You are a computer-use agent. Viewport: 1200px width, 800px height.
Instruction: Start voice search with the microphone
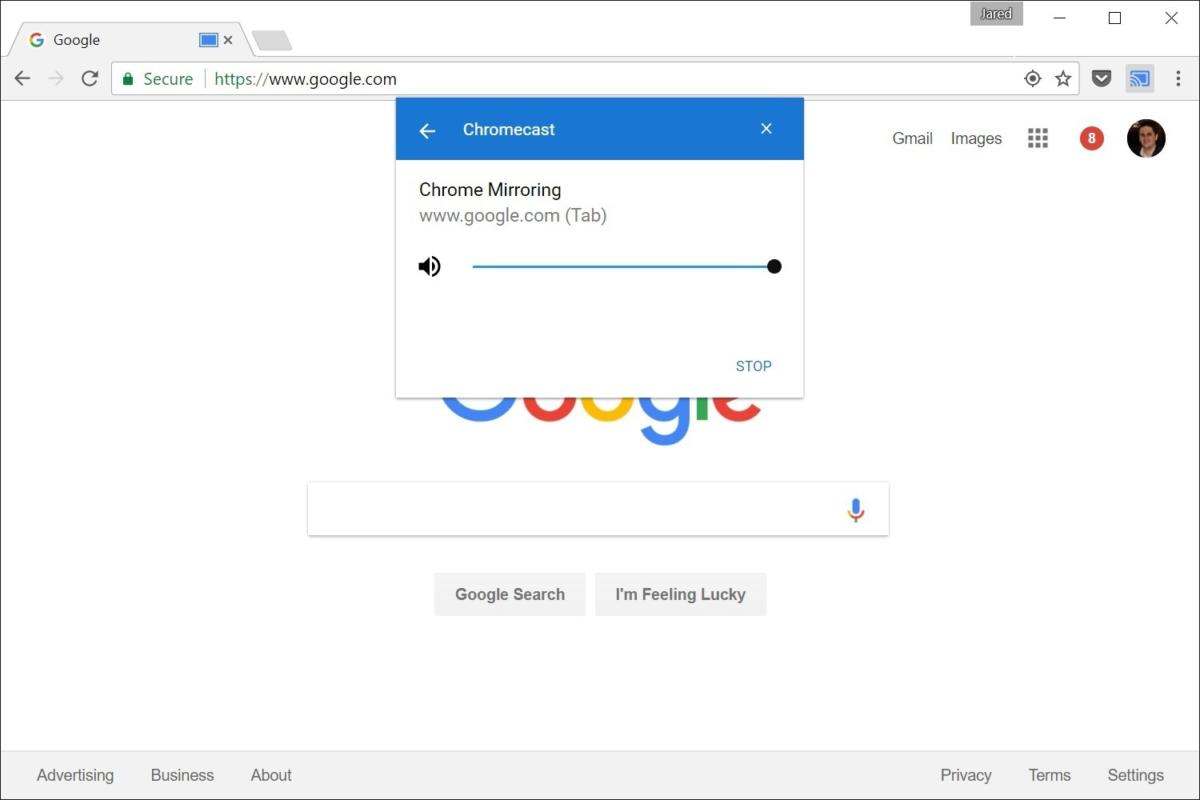tap(855, 510)
